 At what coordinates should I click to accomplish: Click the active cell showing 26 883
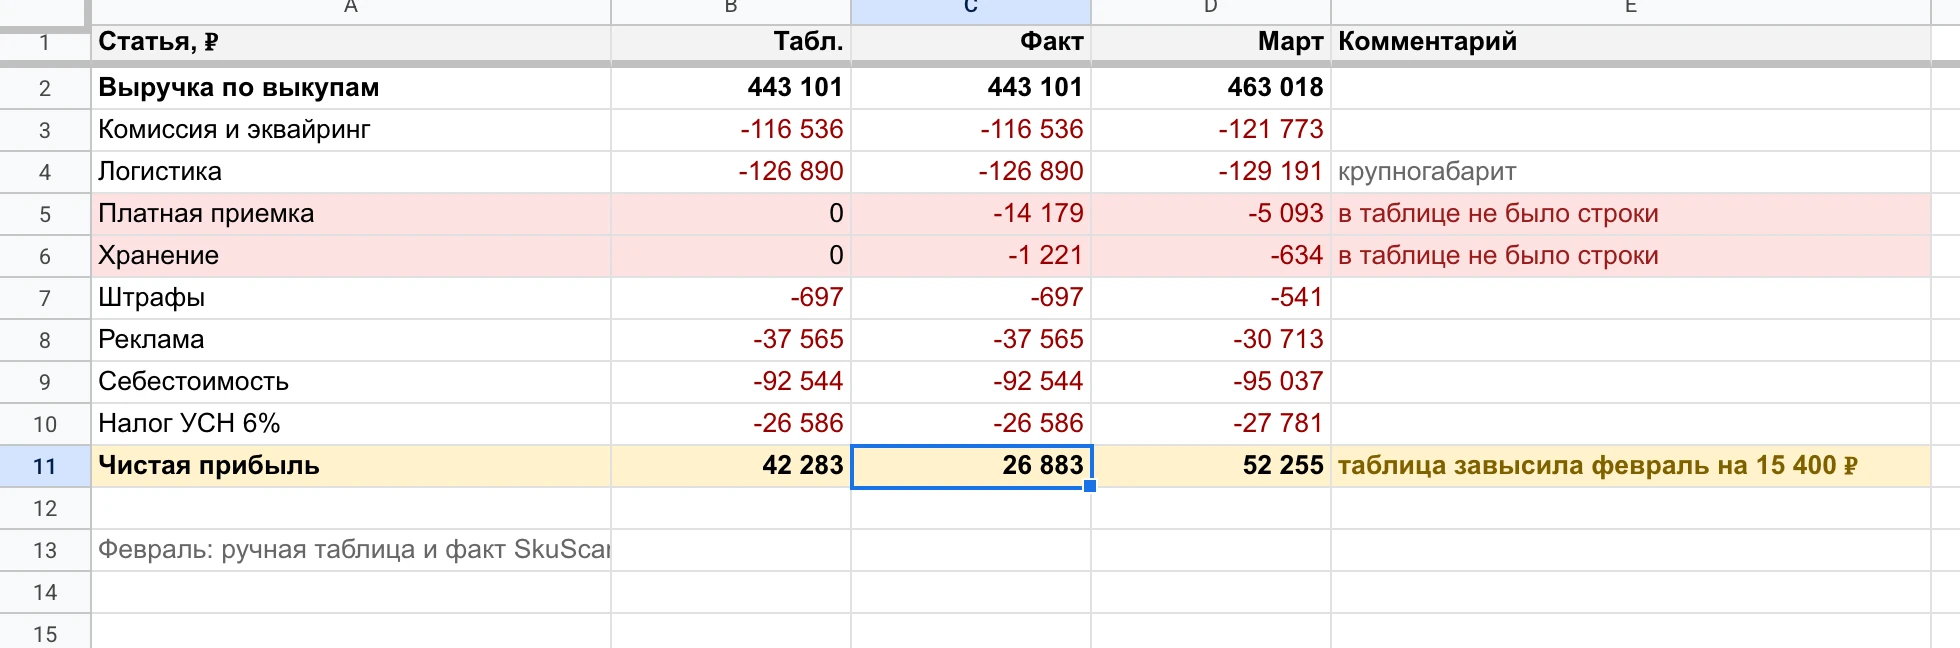[x=971, y=466]
